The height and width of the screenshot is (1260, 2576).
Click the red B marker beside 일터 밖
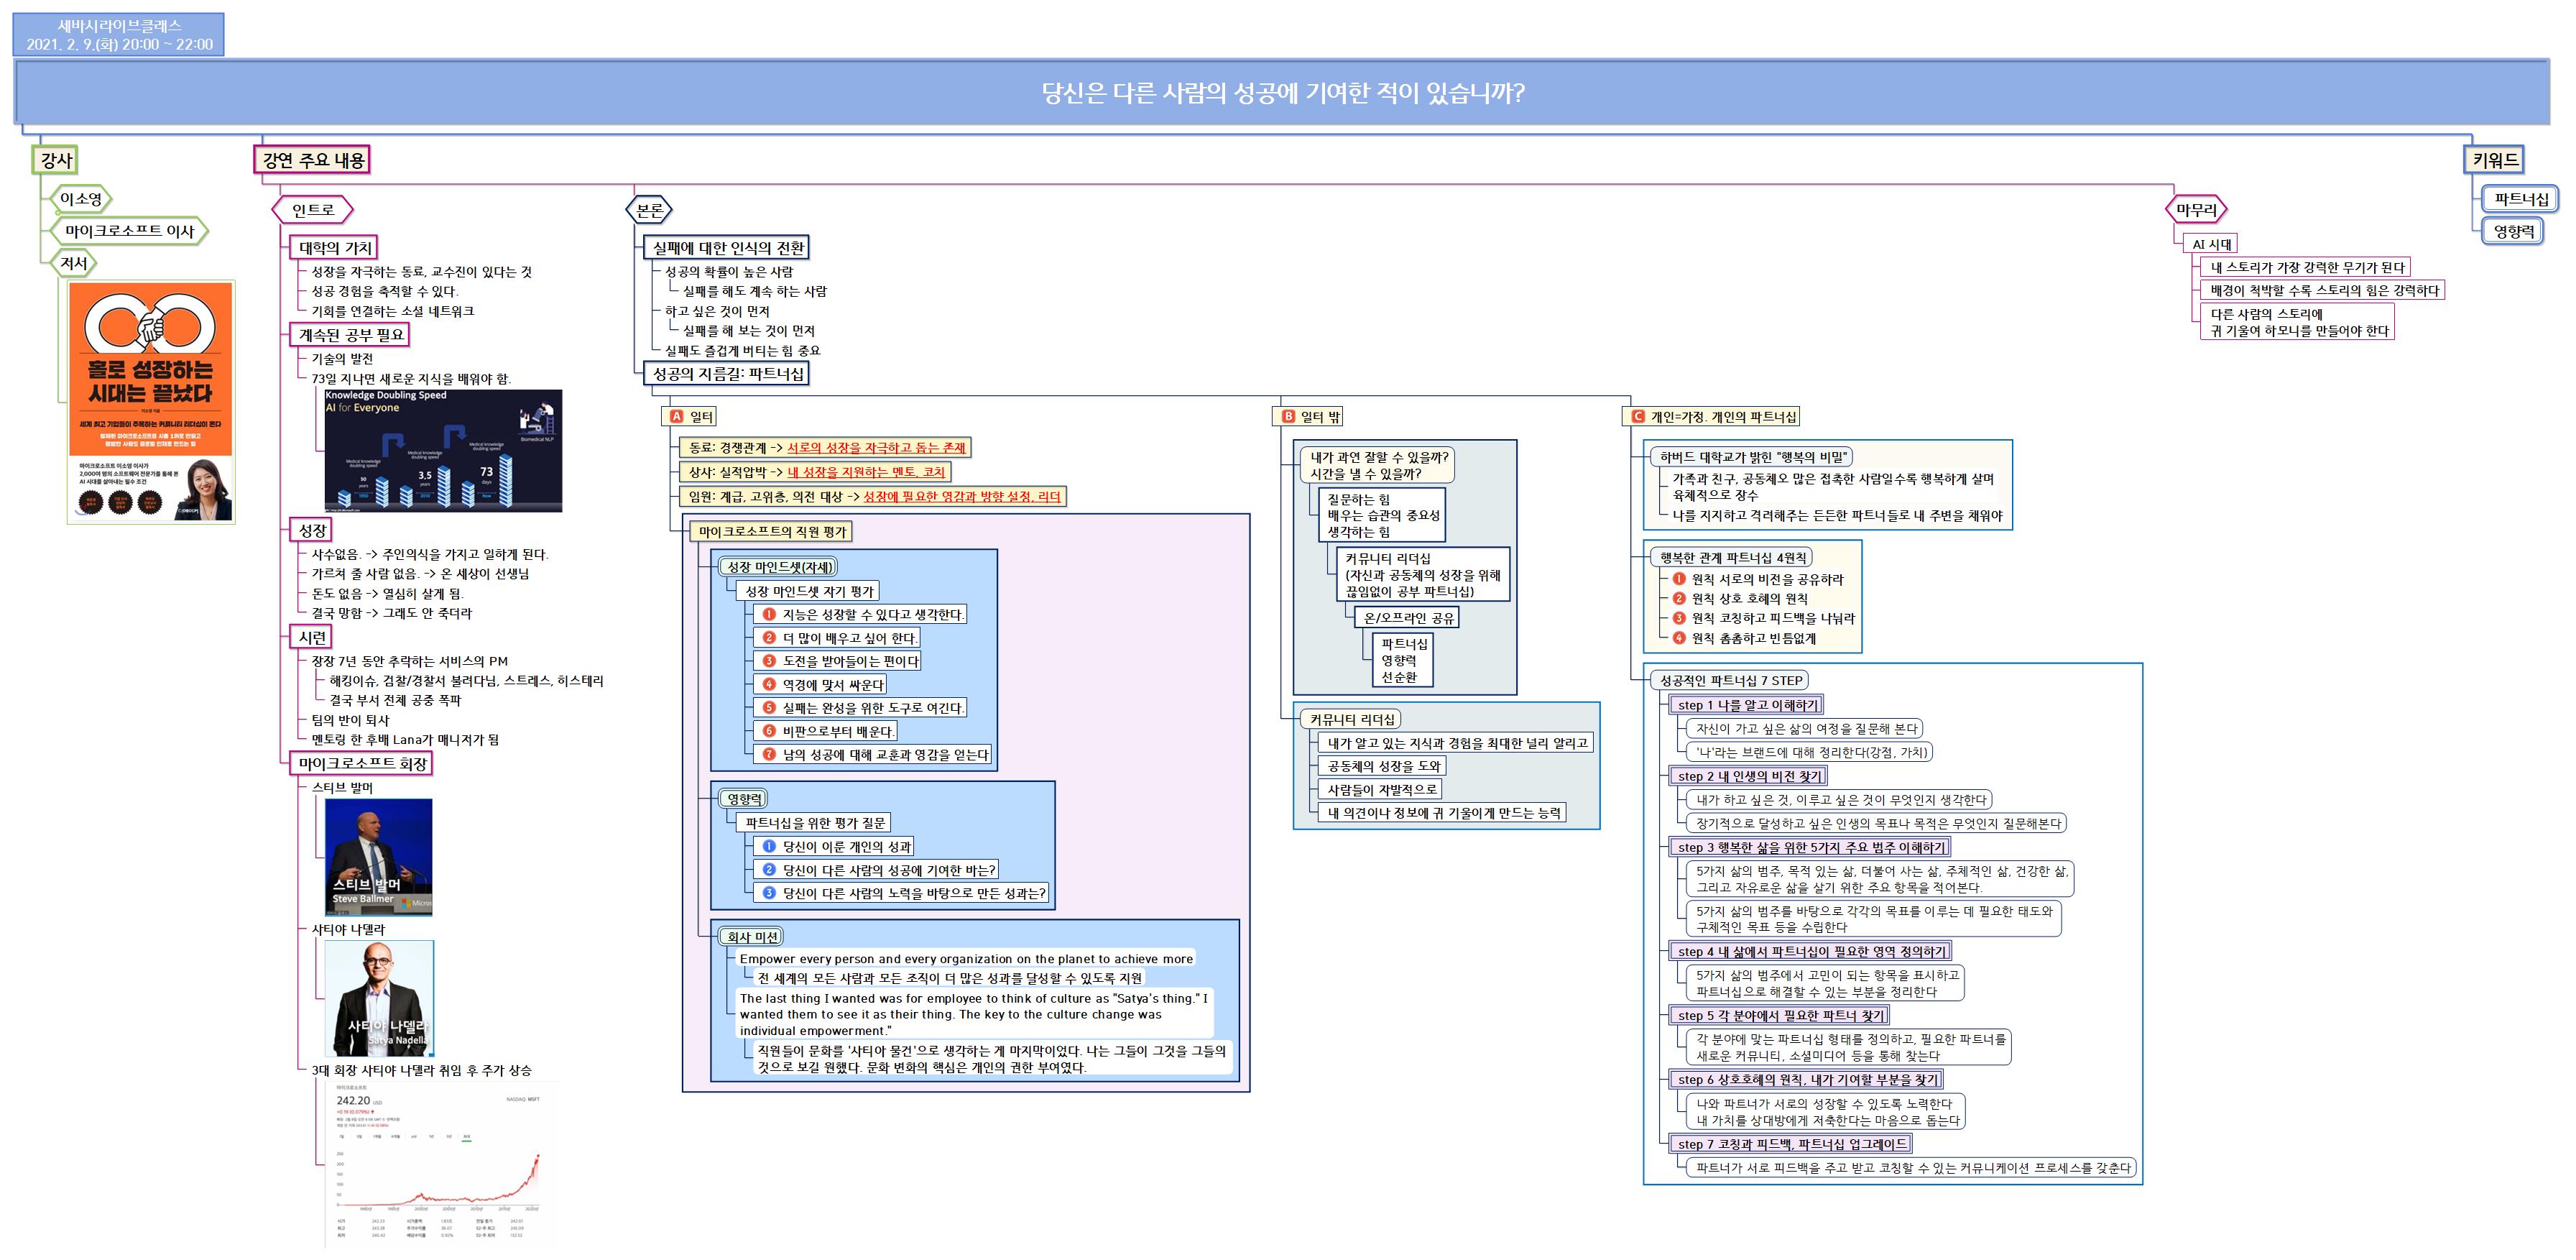1288,416
